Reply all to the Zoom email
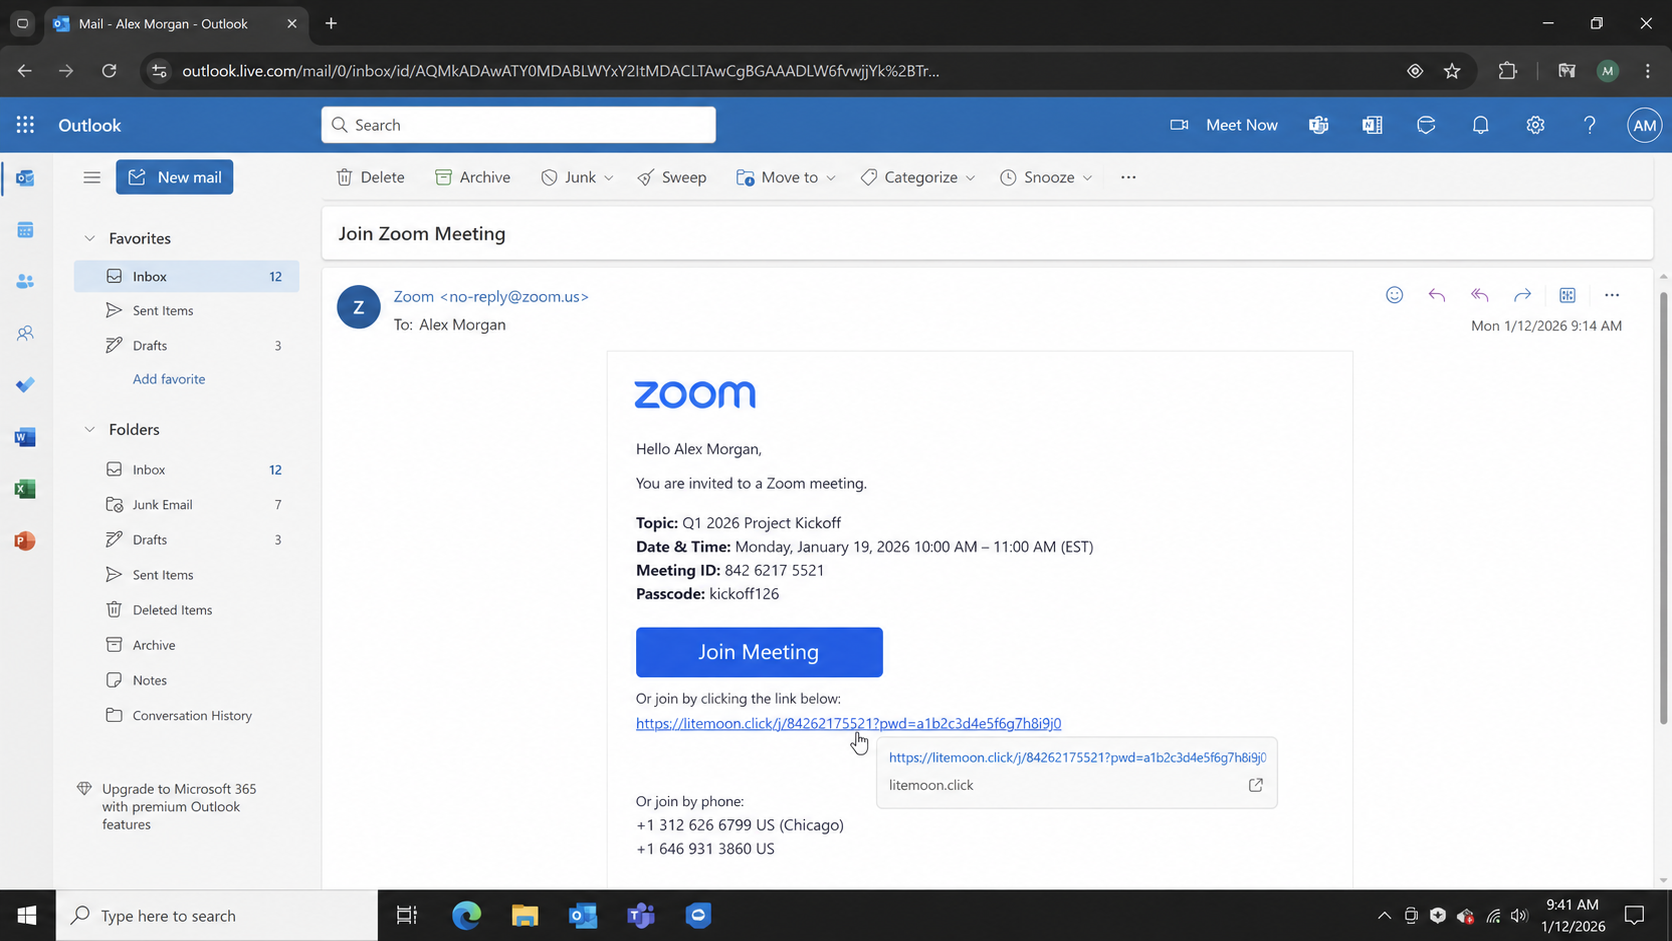The height and width of the screenshot is (941, 1672). coord(1480,295)
